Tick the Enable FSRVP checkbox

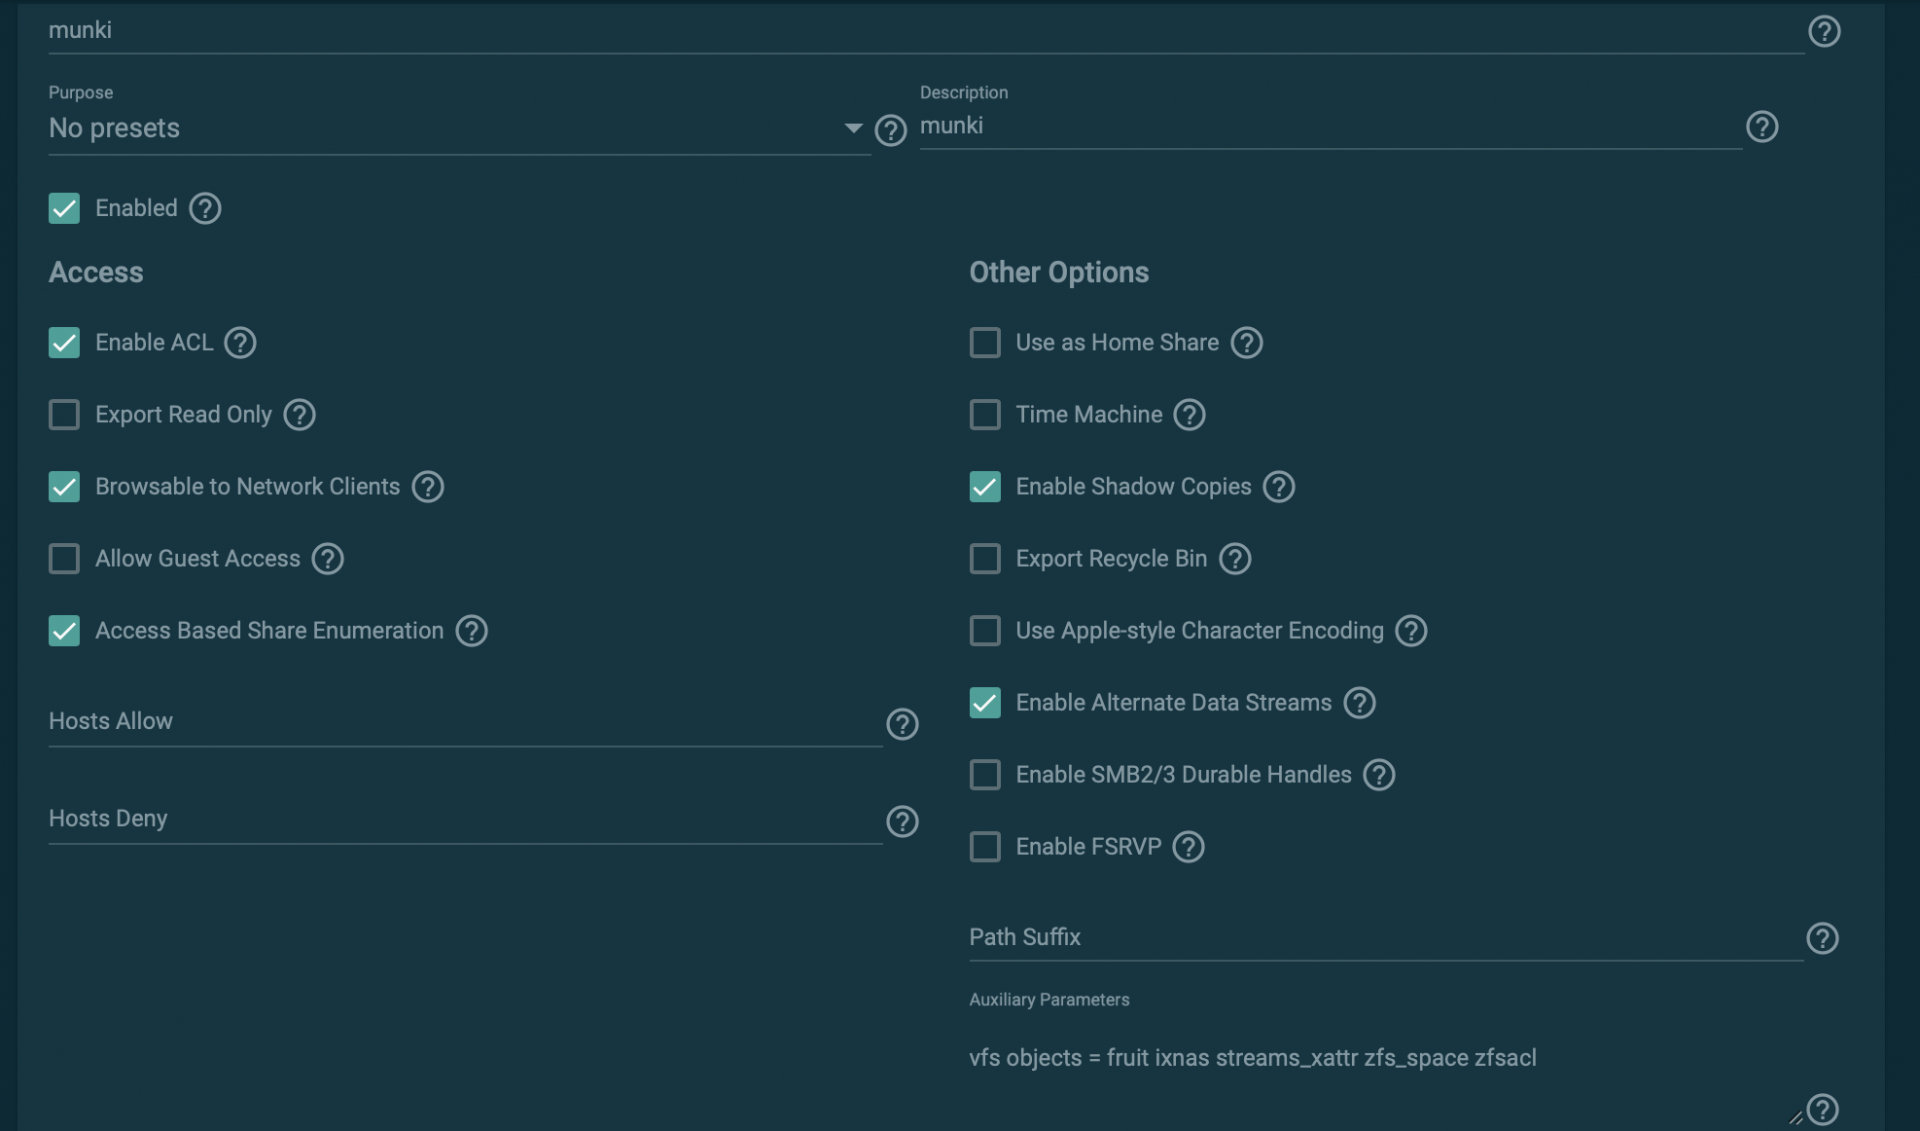985,846
